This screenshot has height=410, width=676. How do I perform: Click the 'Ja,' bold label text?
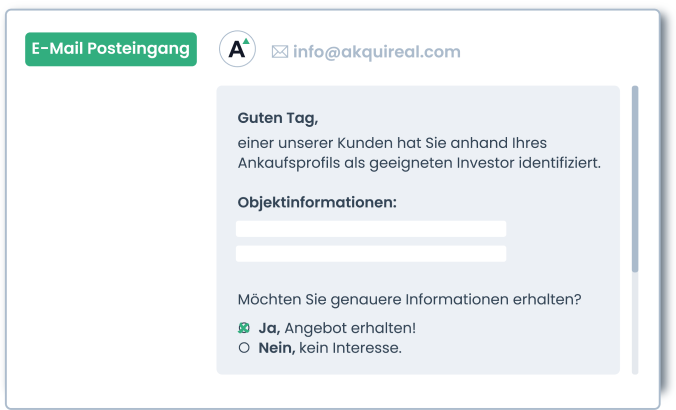coord(269,329)
